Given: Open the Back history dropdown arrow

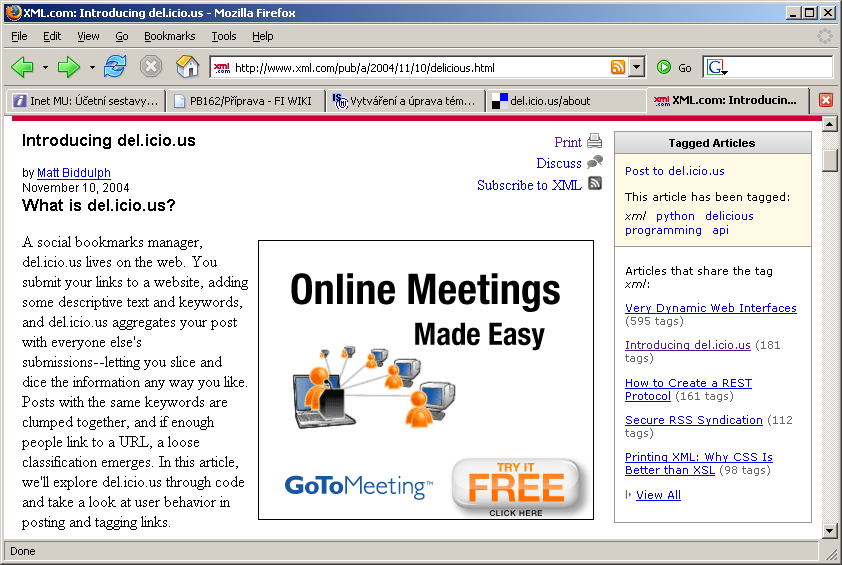Looking at the screenshot, I should point(45,68).
